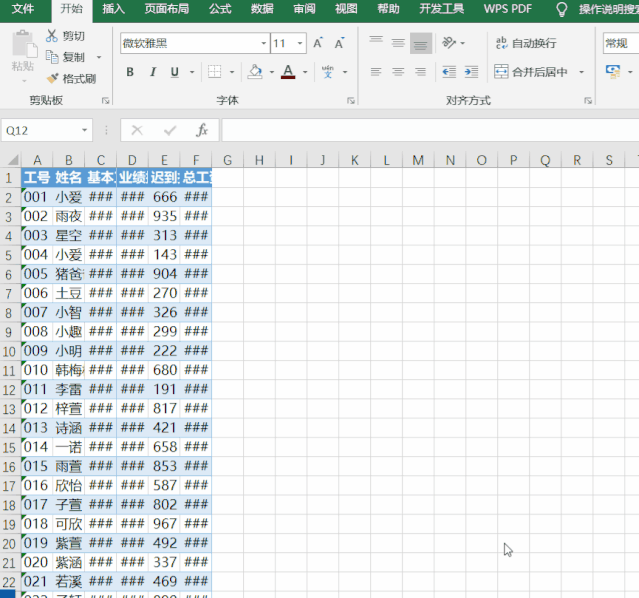639x598 pixels.
Task: Decrease the indent
Action: pyautogui.click(x=449, y=72)
